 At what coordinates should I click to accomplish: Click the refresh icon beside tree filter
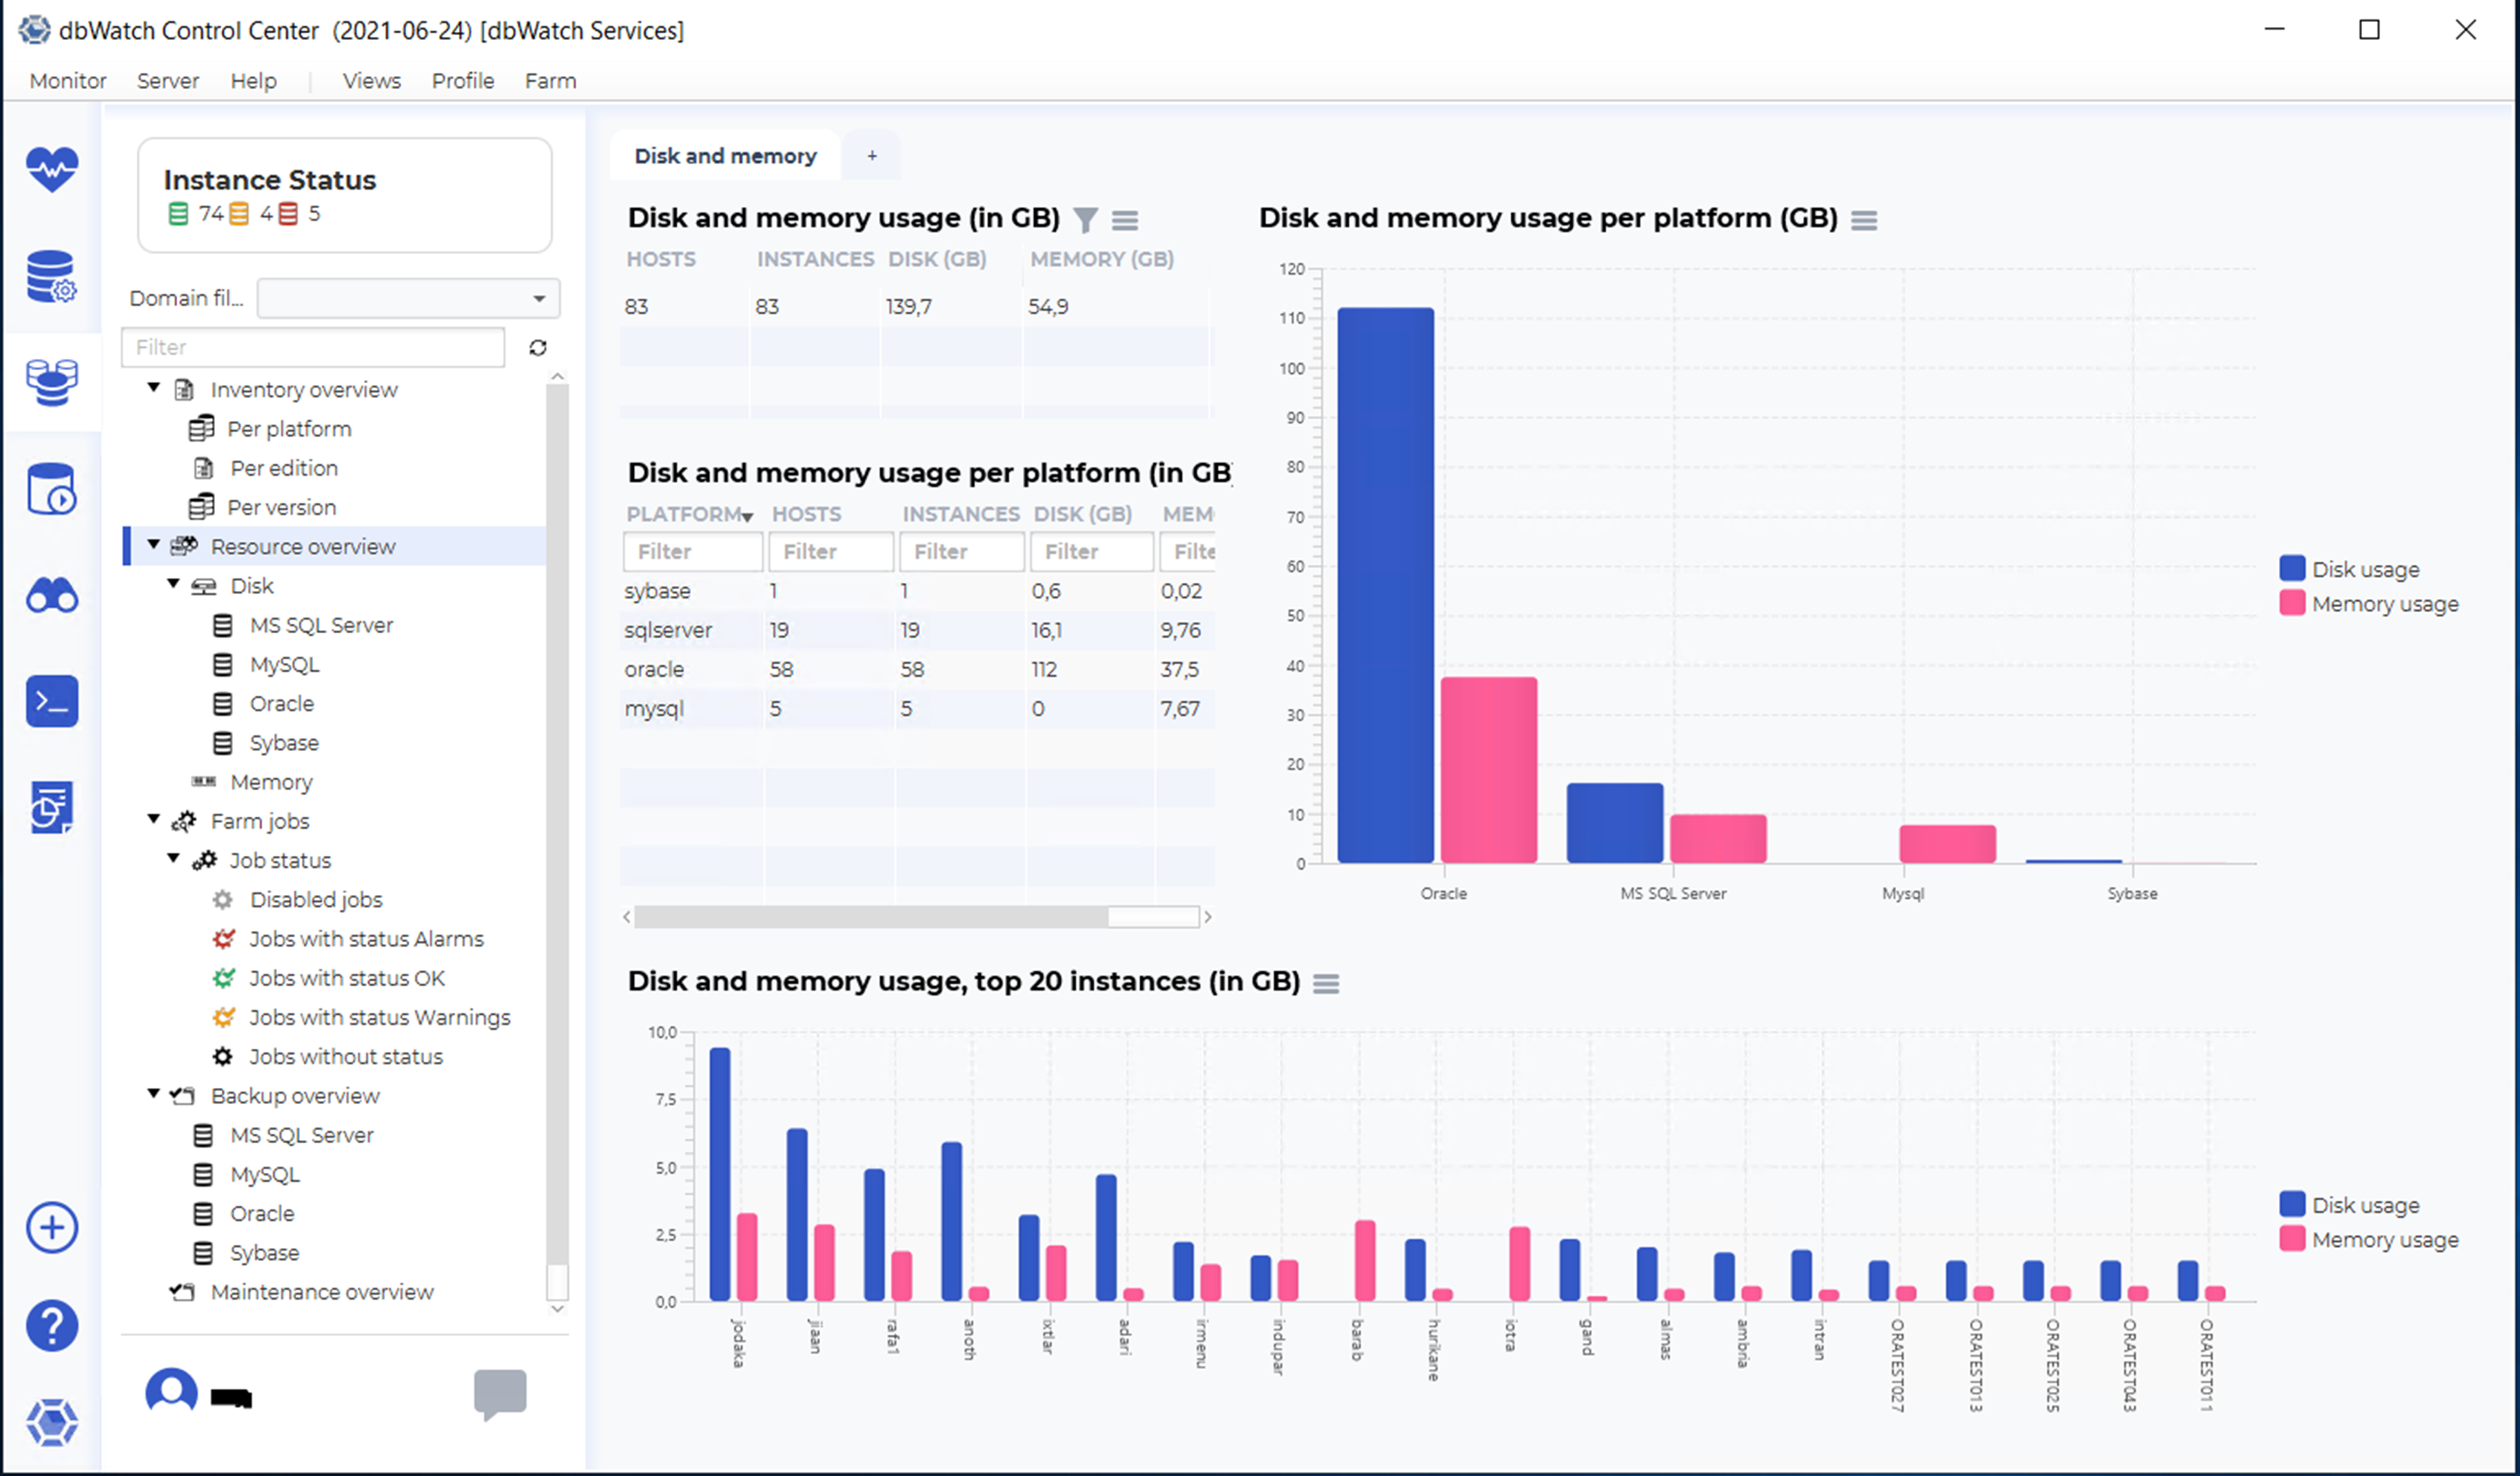click(538, 347)
